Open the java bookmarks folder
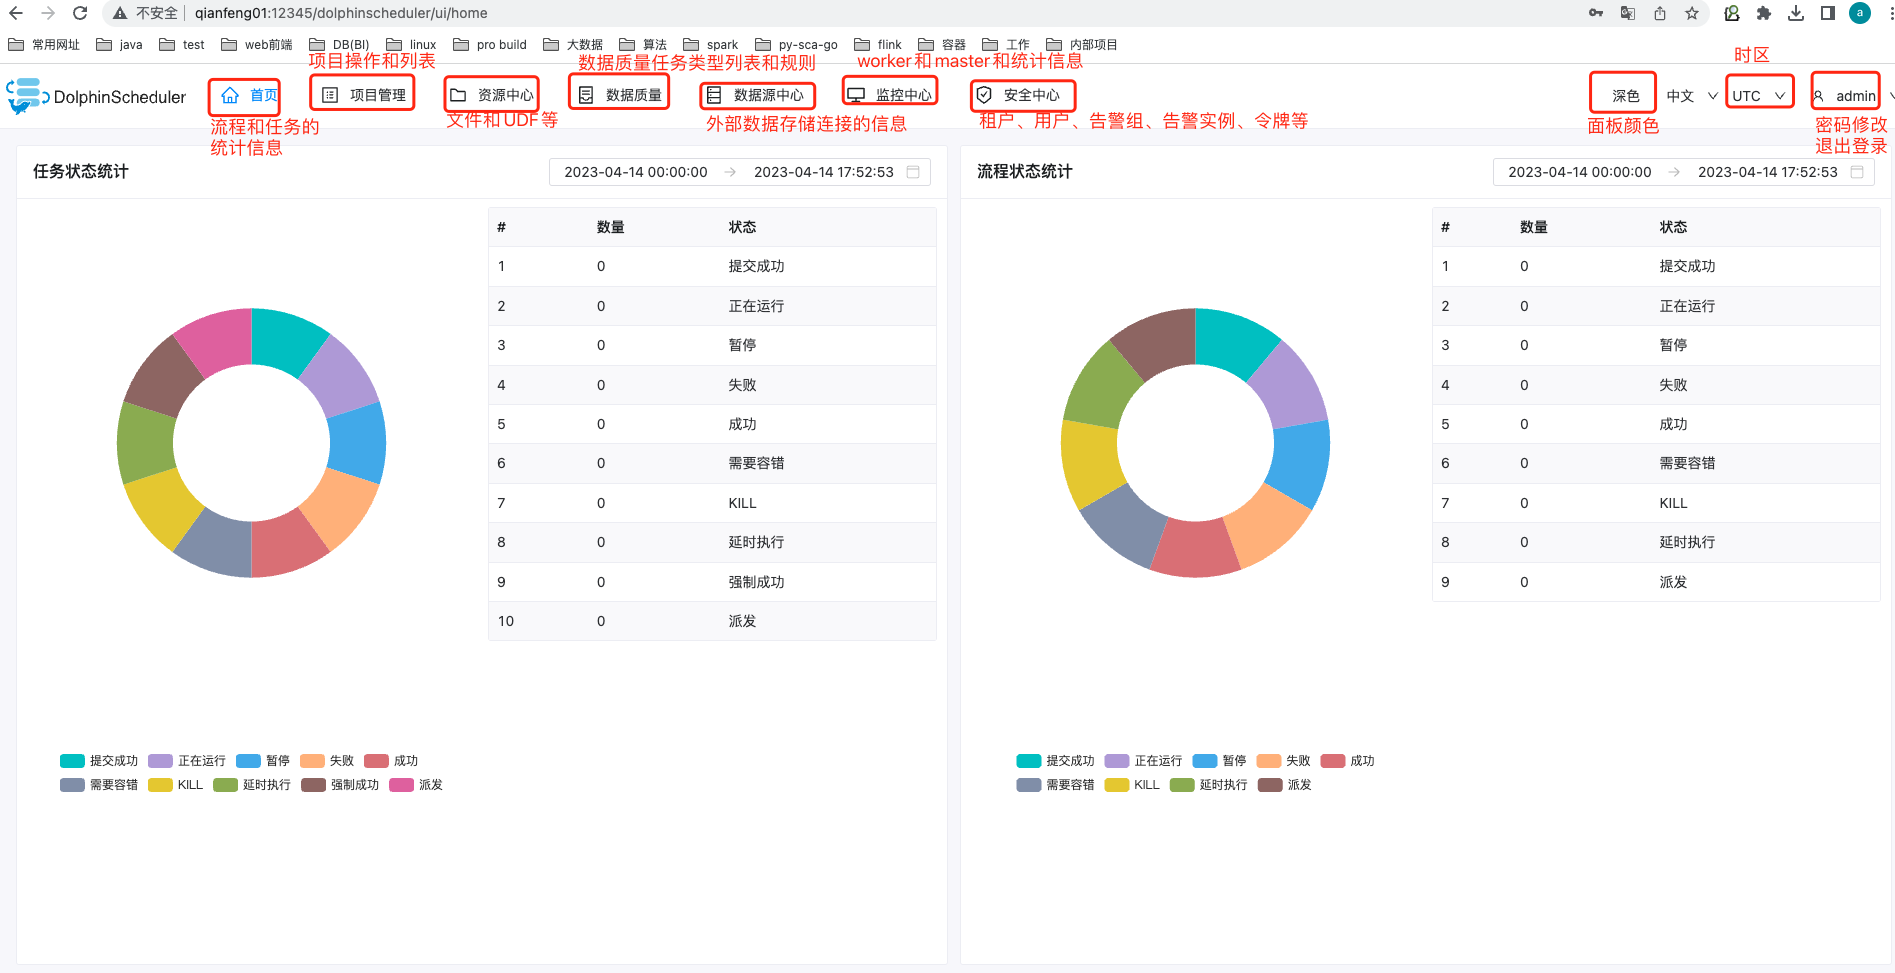Viewport: 1895px width, 973px height. (x=119, y=45)
